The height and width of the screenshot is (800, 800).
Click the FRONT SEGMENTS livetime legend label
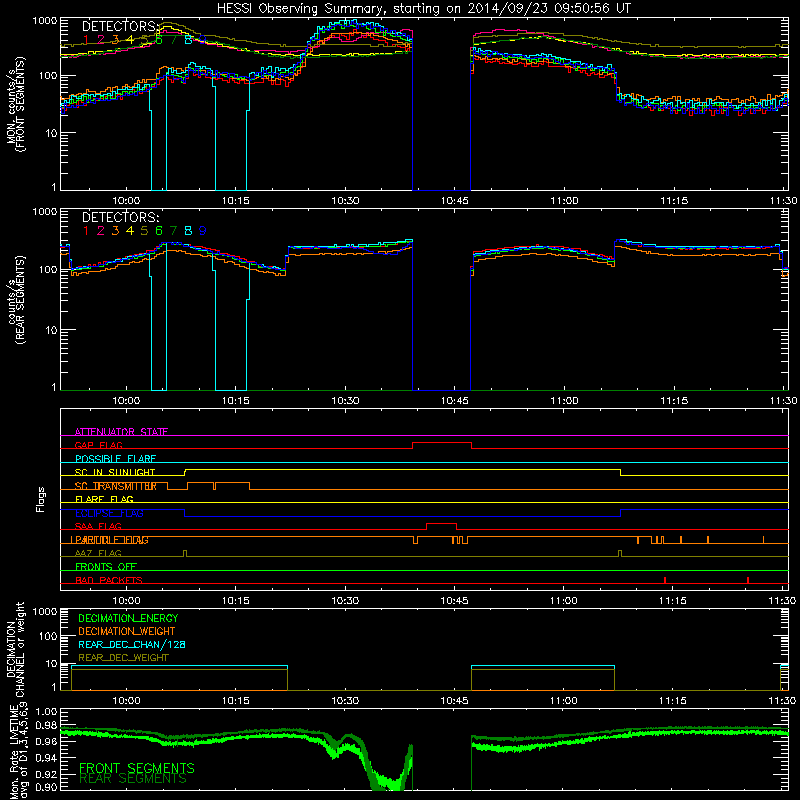[x=137, y=768]
